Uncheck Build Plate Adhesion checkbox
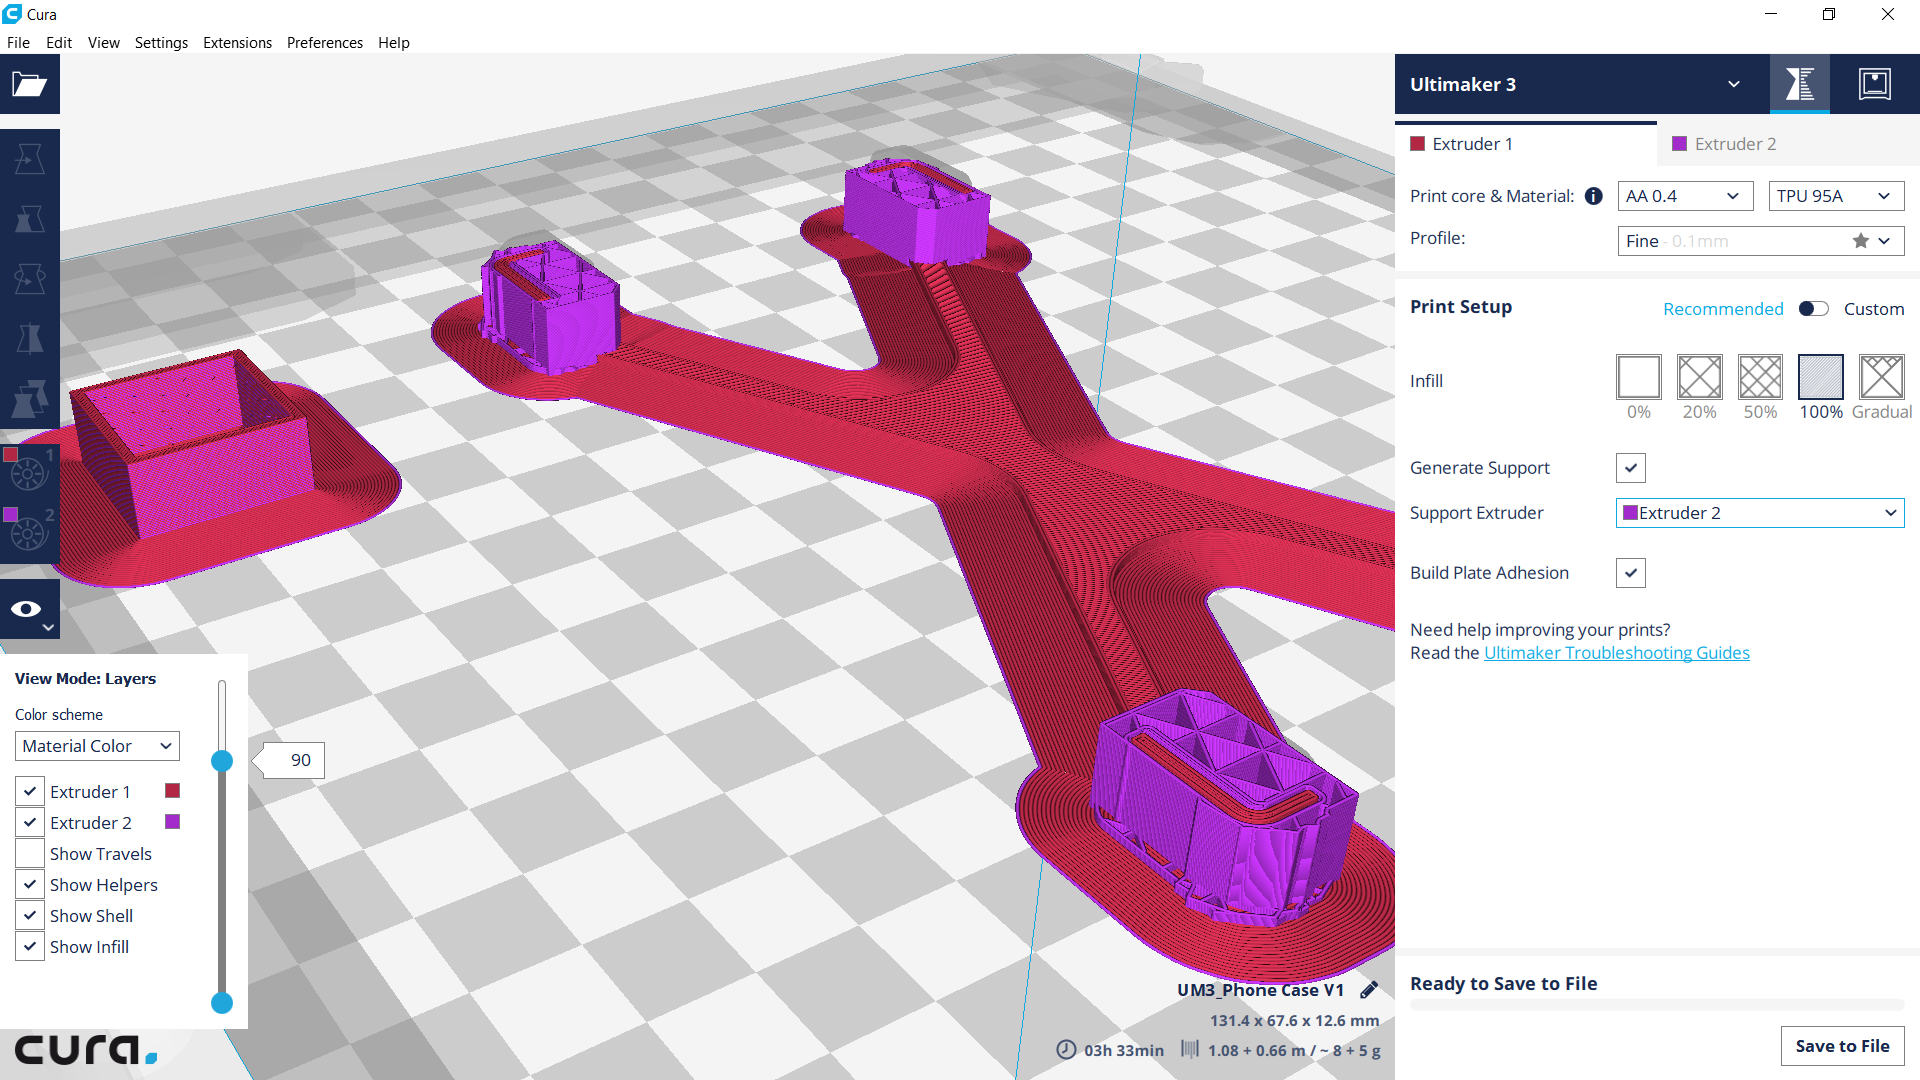 (x=1631, y=573)
